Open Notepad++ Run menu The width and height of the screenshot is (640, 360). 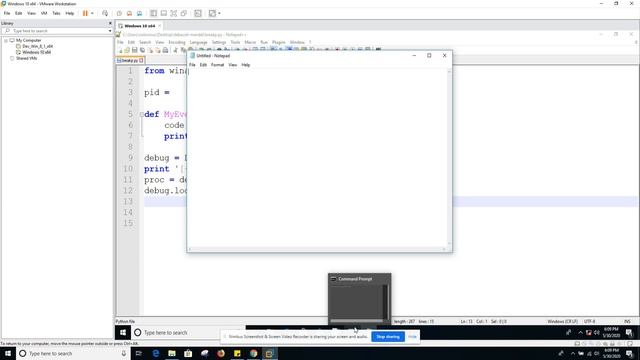264,42
